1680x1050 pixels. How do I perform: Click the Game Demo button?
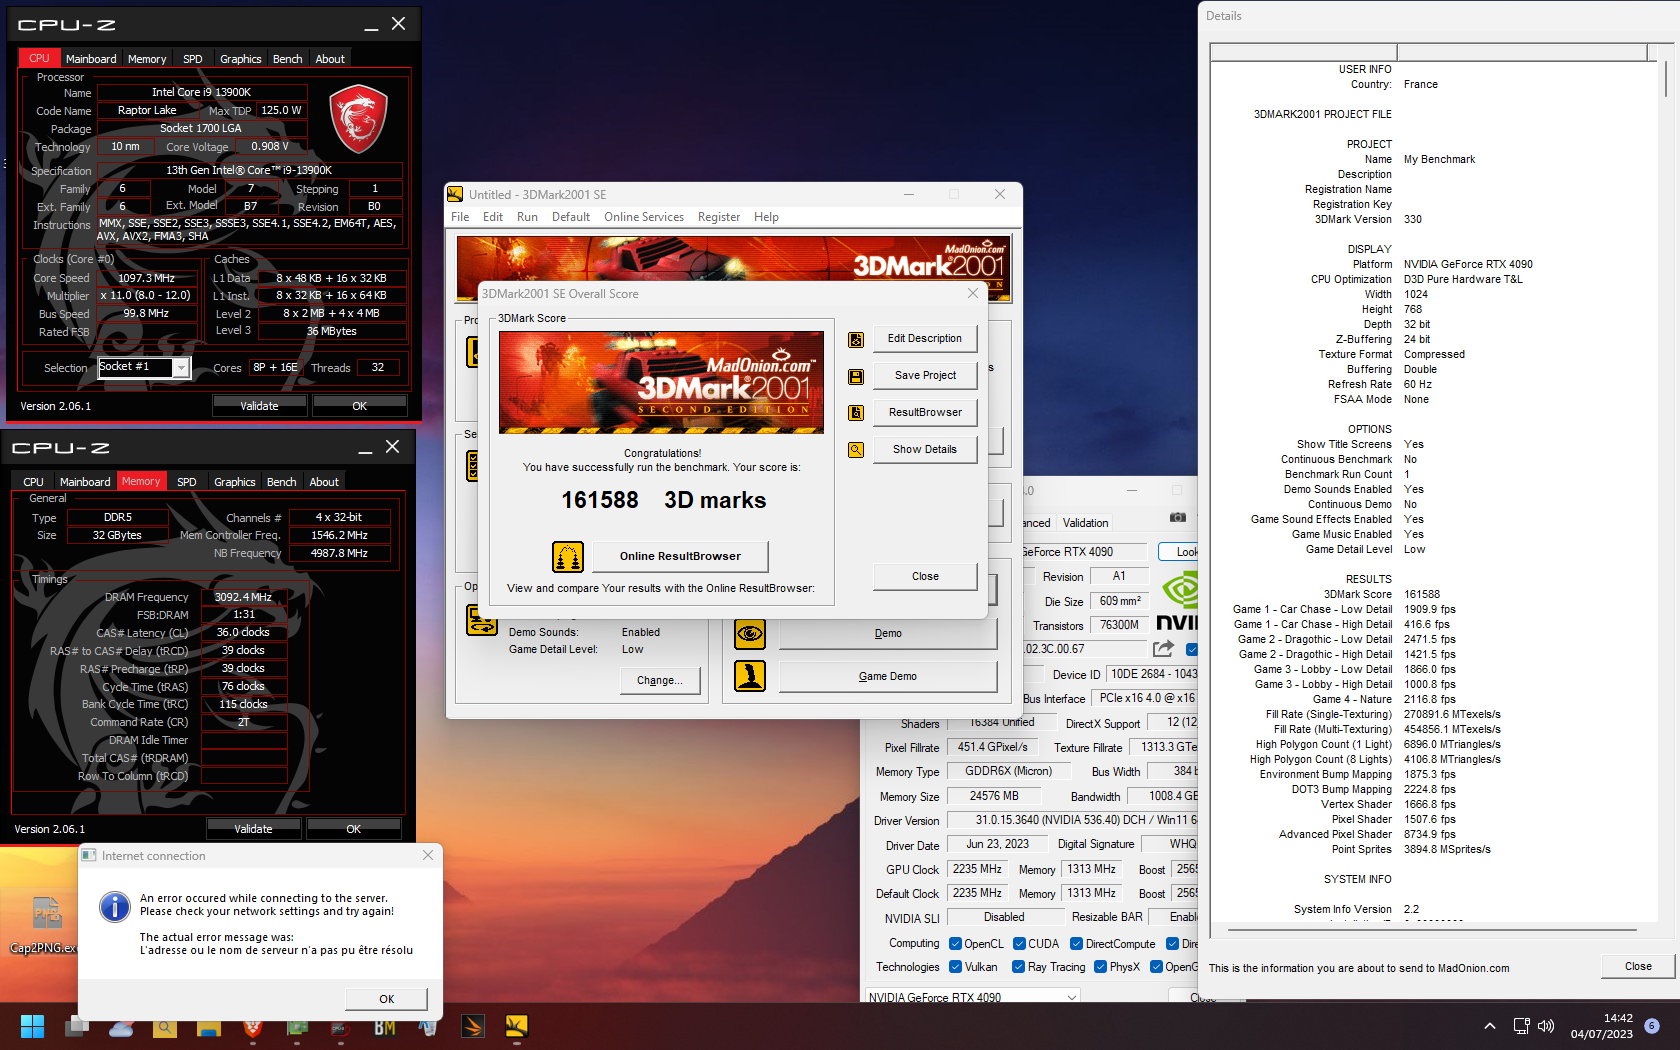click(888, 676)
